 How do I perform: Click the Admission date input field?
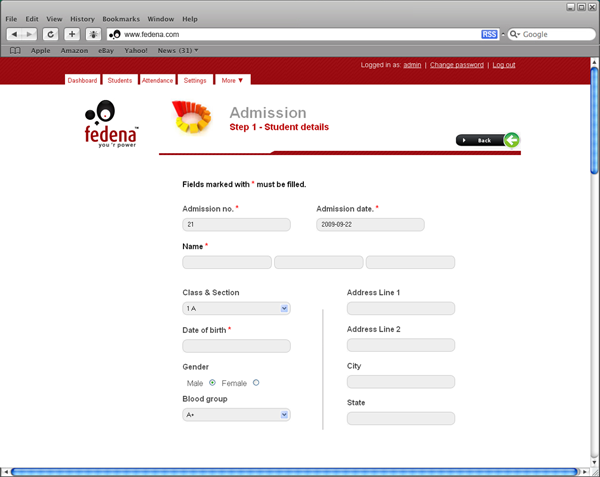coord(370,225)
